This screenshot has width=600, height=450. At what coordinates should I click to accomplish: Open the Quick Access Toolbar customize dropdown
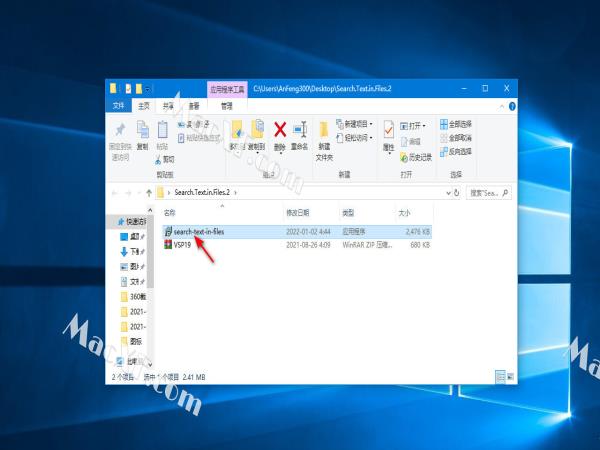(148, 89)
